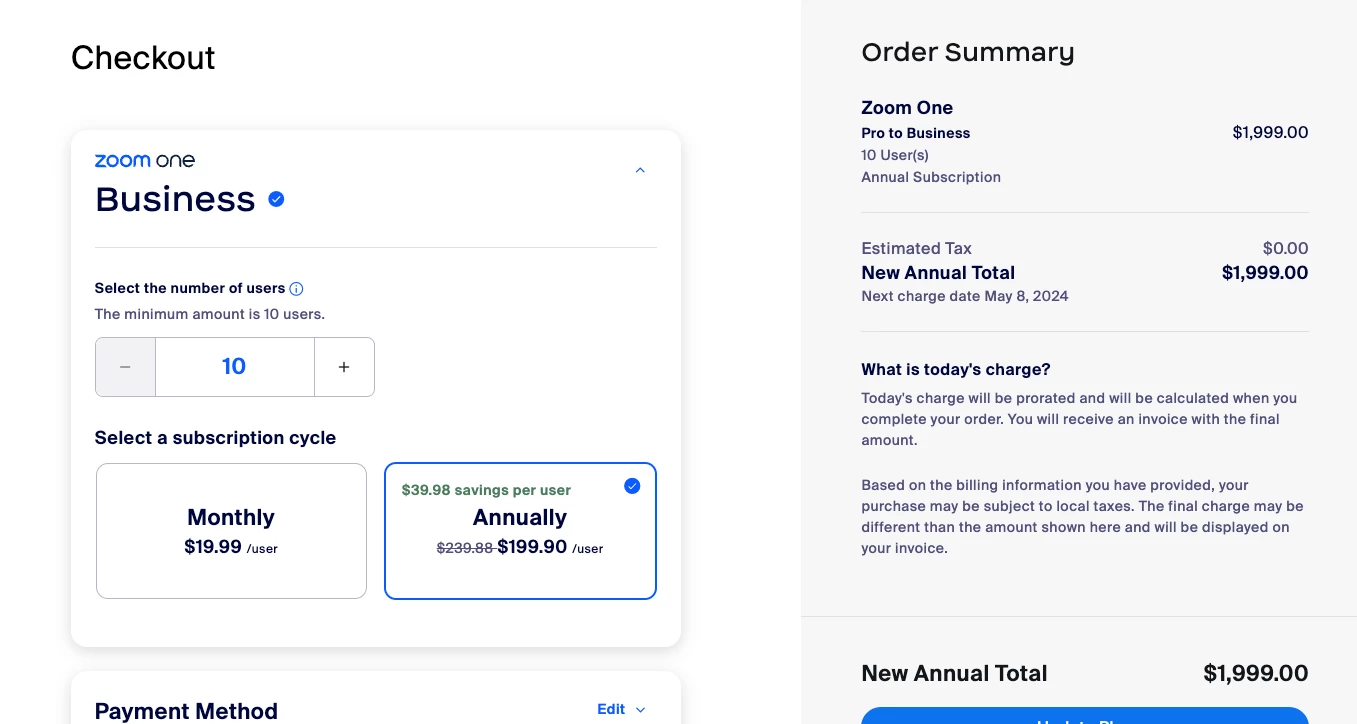
Task: Open the info icon next to number of users
Action: pyautogui.click(x=296, y=289)
